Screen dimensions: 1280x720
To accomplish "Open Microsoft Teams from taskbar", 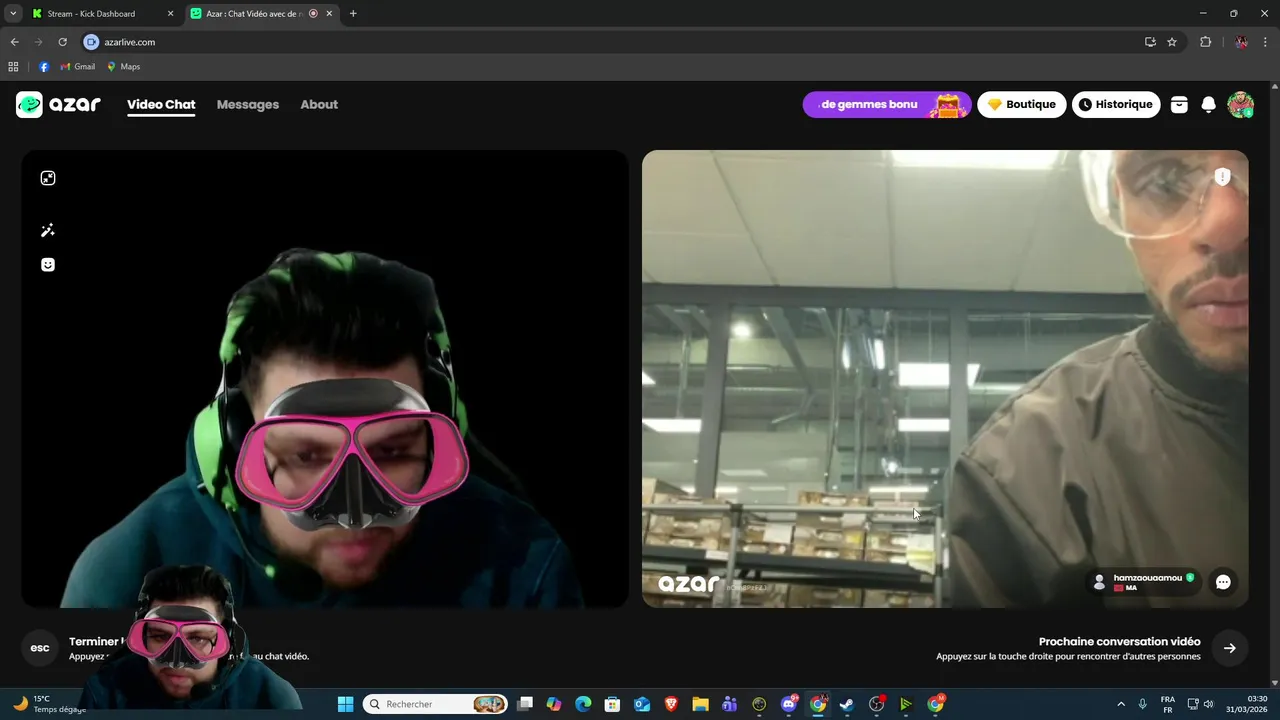I will (x=729, y=704).
